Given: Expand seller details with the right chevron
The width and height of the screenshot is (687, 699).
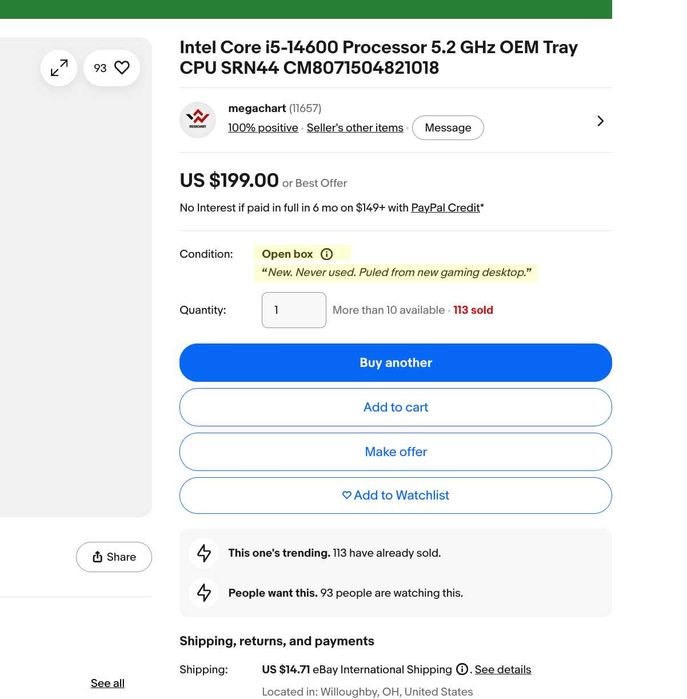Looking at the screenshot, I should pos(601,121).
